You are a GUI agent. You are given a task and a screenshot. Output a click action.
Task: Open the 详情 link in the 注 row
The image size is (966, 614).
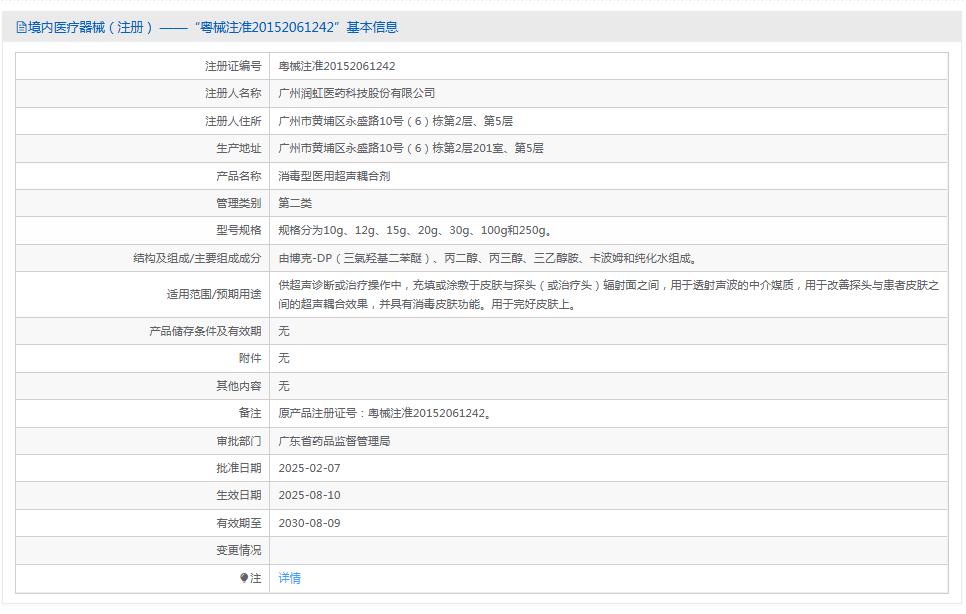pos(289,578)
